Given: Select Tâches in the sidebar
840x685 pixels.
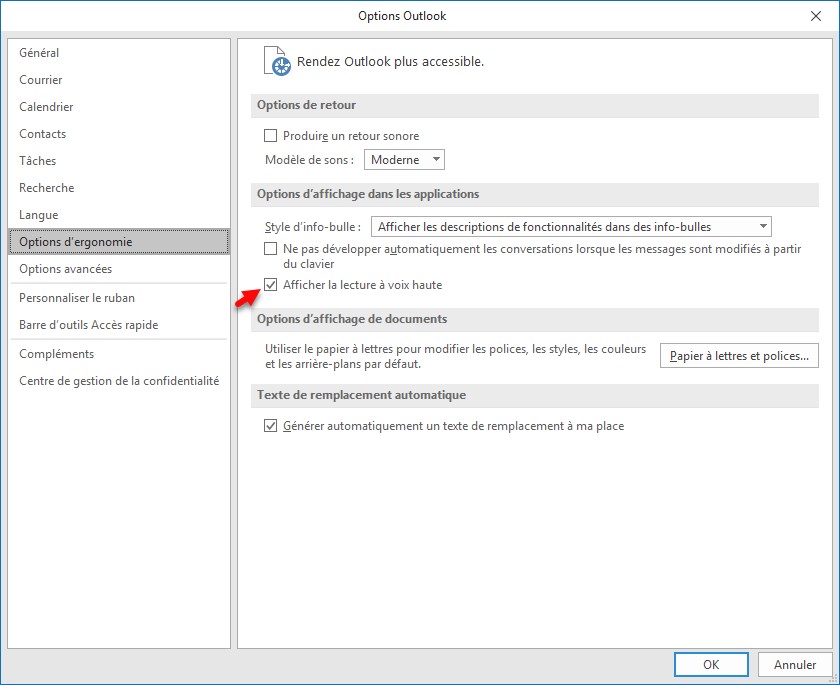Looking at the screenshot, I should tap(38, 161).
